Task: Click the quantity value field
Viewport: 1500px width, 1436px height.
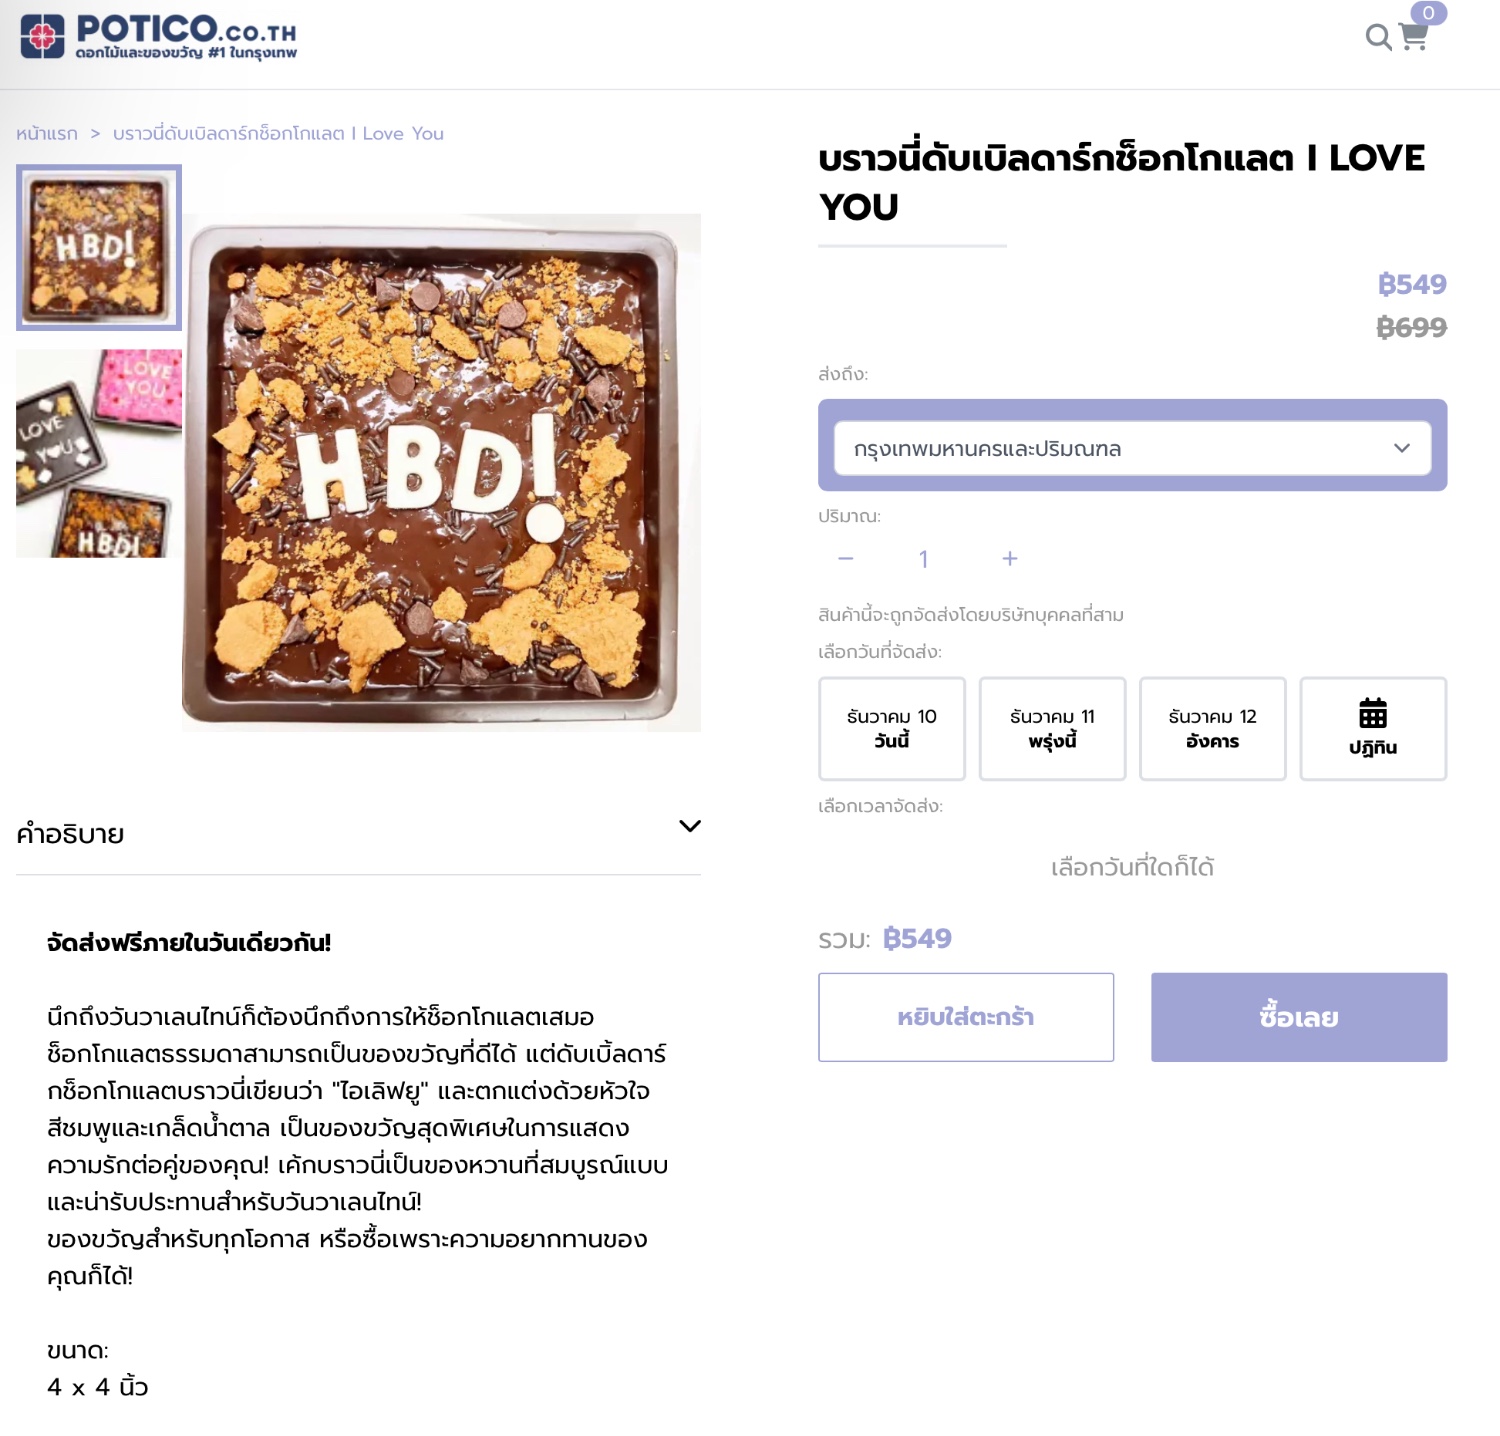Action: click(924, 558)
